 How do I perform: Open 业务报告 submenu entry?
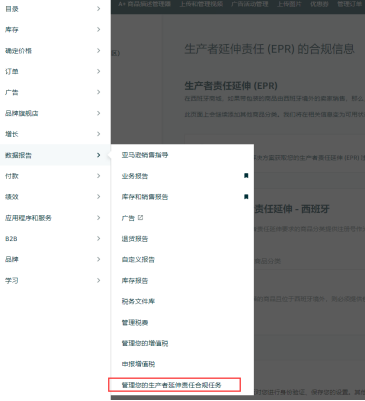[135, 176]
